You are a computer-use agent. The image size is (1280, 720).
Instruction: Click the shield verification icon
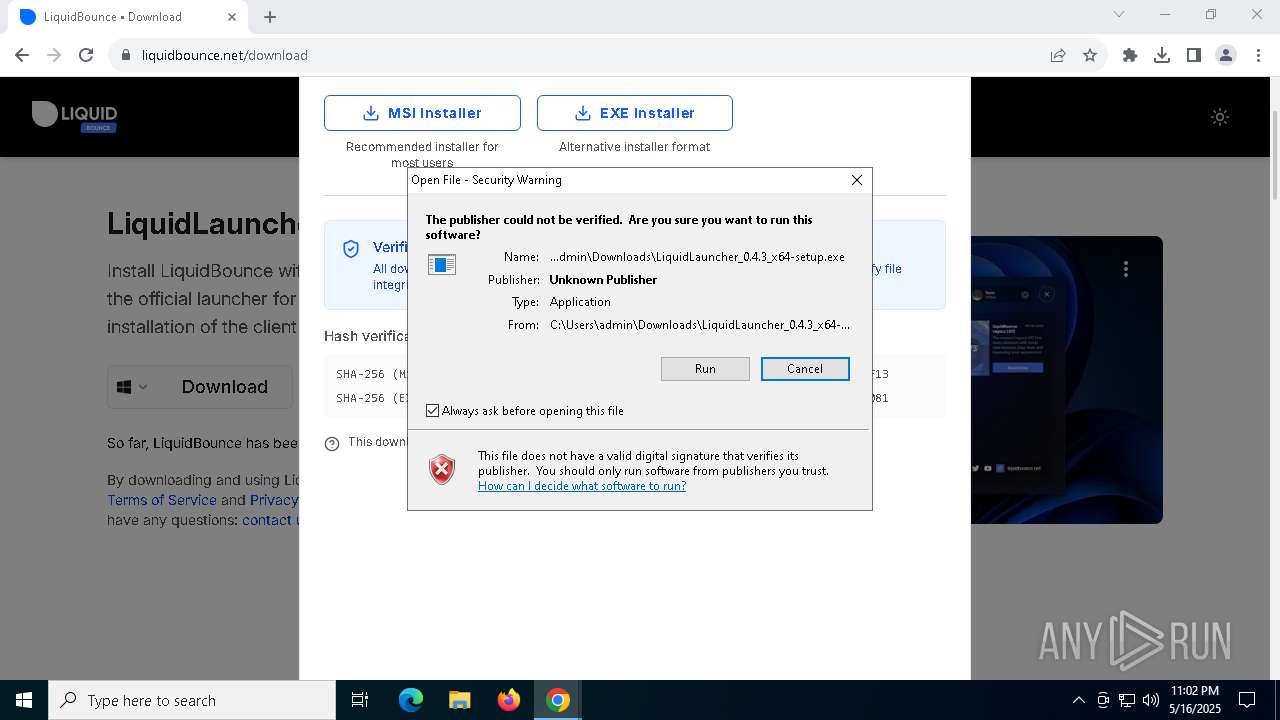pos(351,249)
